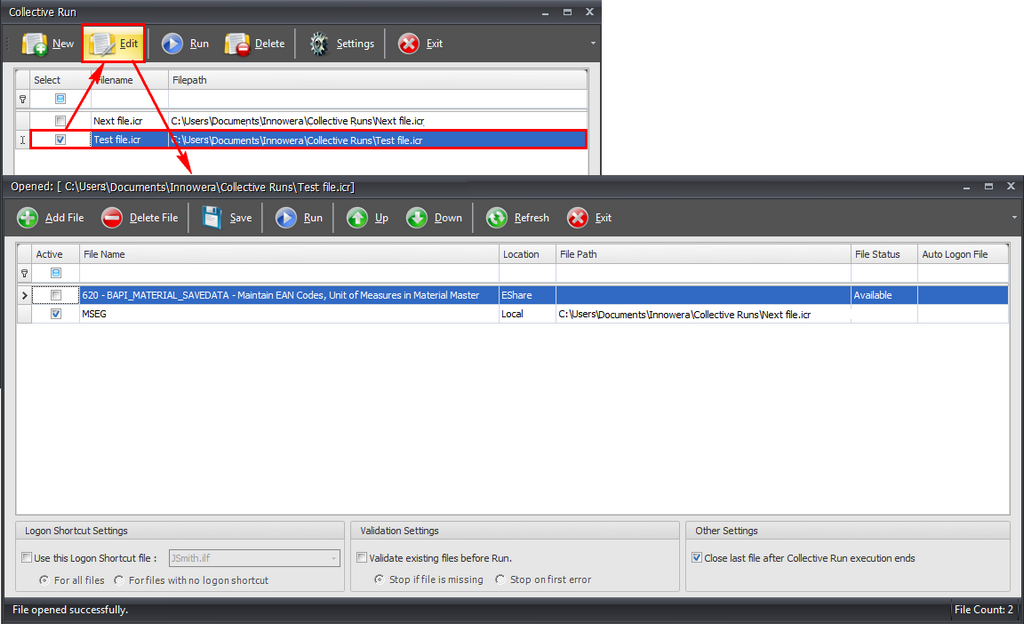The width and height of the screenshot is (1024, 624).
Task: Click the Refresh icon
Action: pyautogui.click(x=496, y=217)
